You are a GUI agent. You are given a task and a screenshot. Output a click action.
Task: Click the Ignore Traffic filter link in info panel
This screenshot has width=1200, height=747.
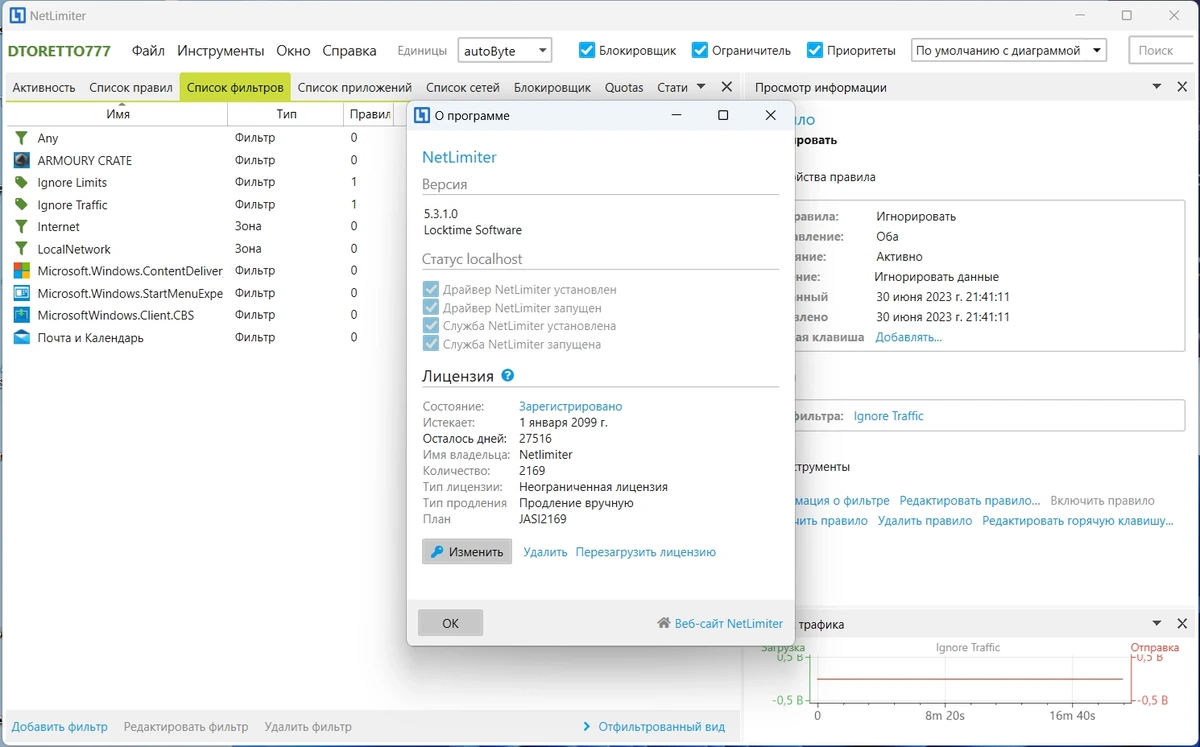(889, 416)
